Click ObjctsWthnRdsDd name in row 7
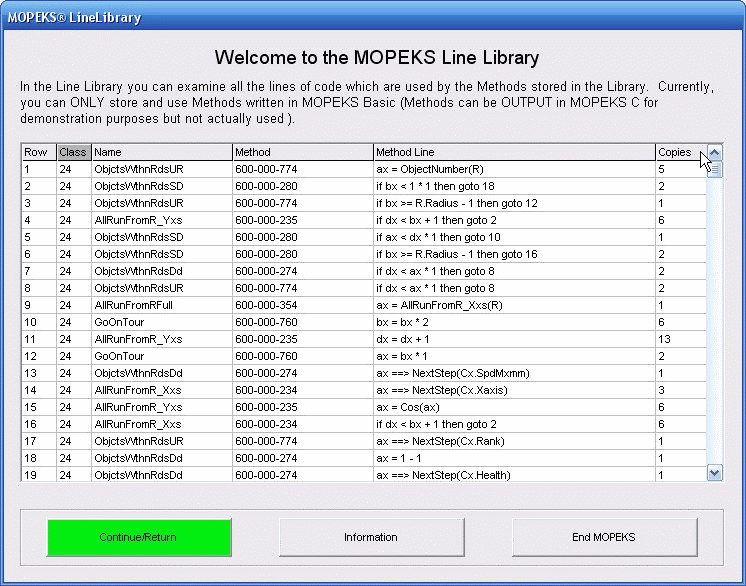Viewport: 746px width, 586px height. click(162, 272)
